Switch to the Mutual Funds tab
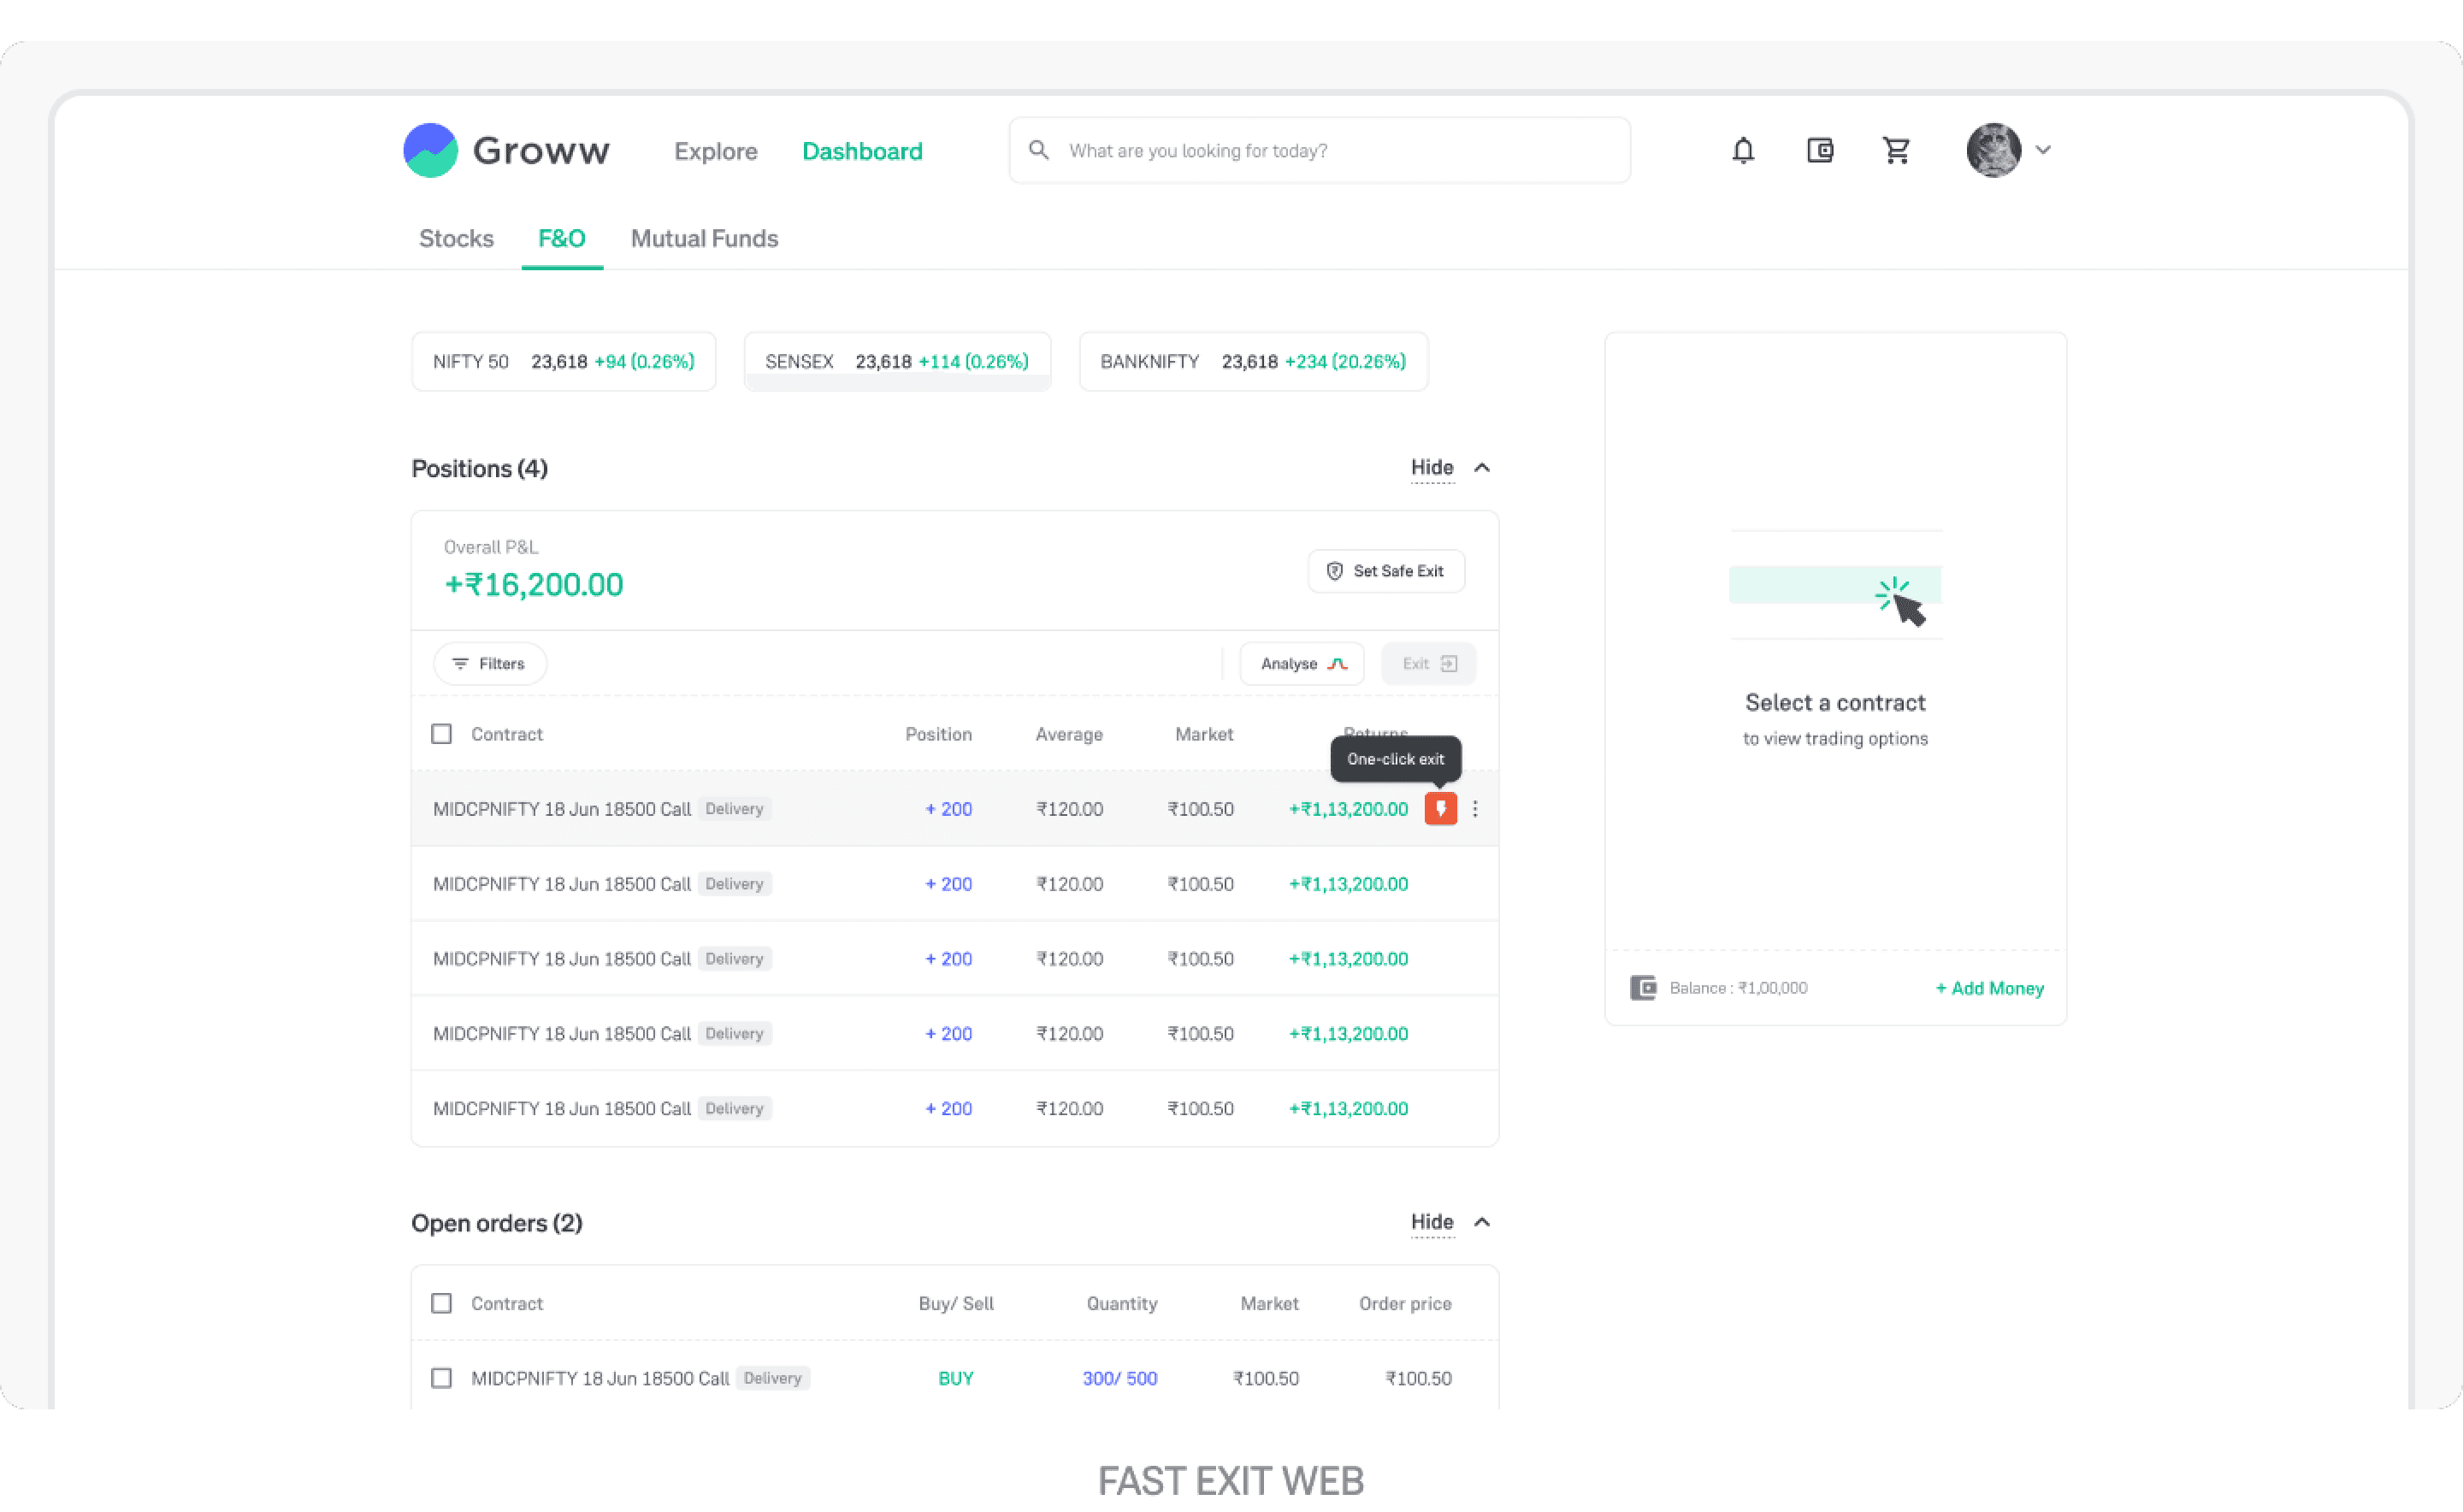This screenshot has width=2463, height=1512. click(x=704, y=238)
